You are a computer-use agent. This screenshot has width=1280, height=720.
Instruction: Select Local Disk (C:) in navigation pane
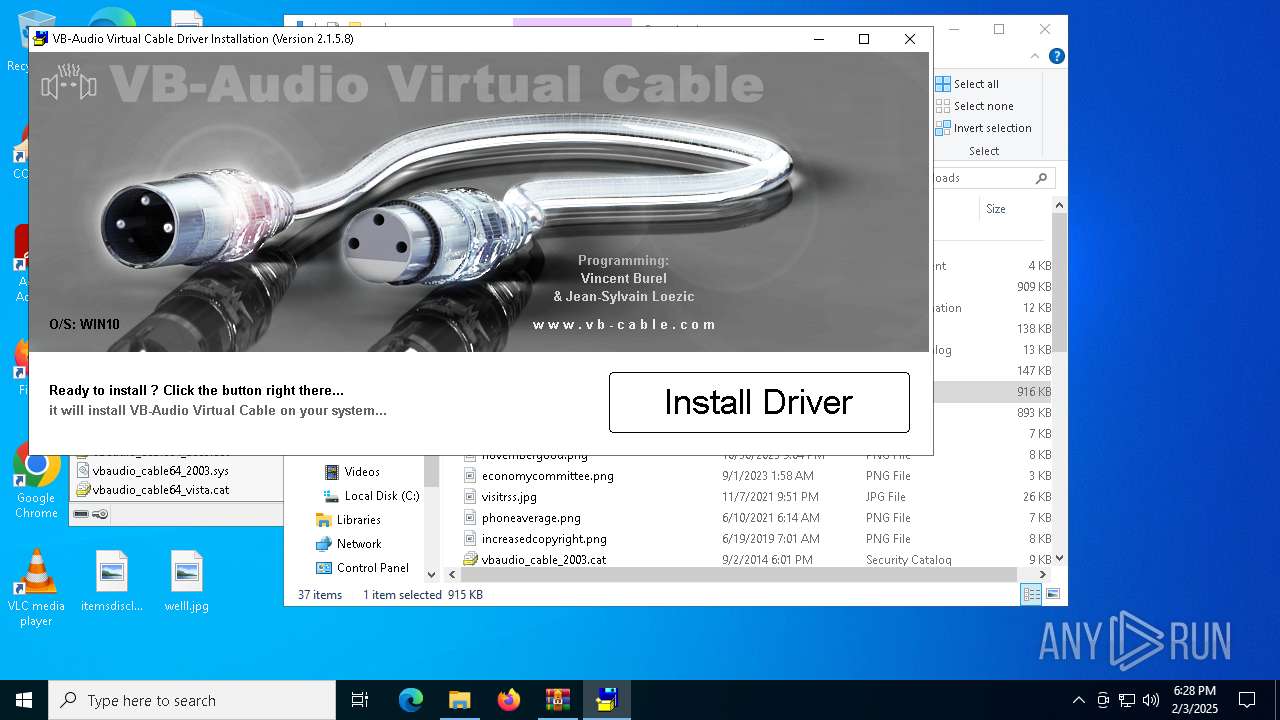tap(371, 496)
